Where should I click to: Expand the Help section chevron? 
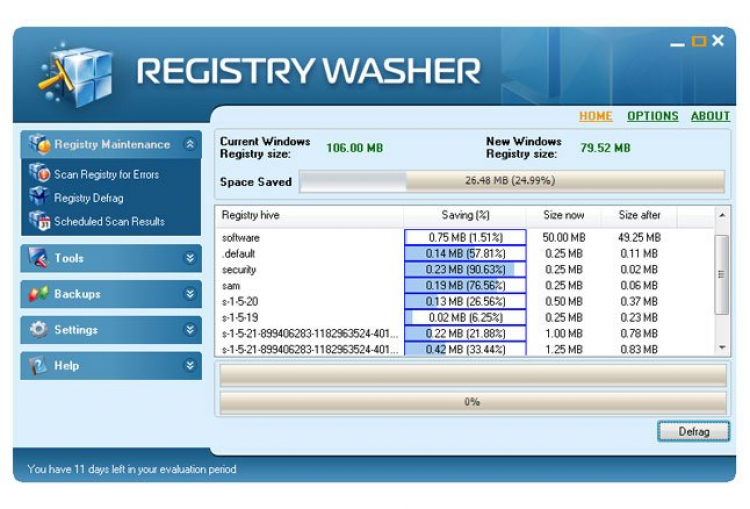click(190, 365)
